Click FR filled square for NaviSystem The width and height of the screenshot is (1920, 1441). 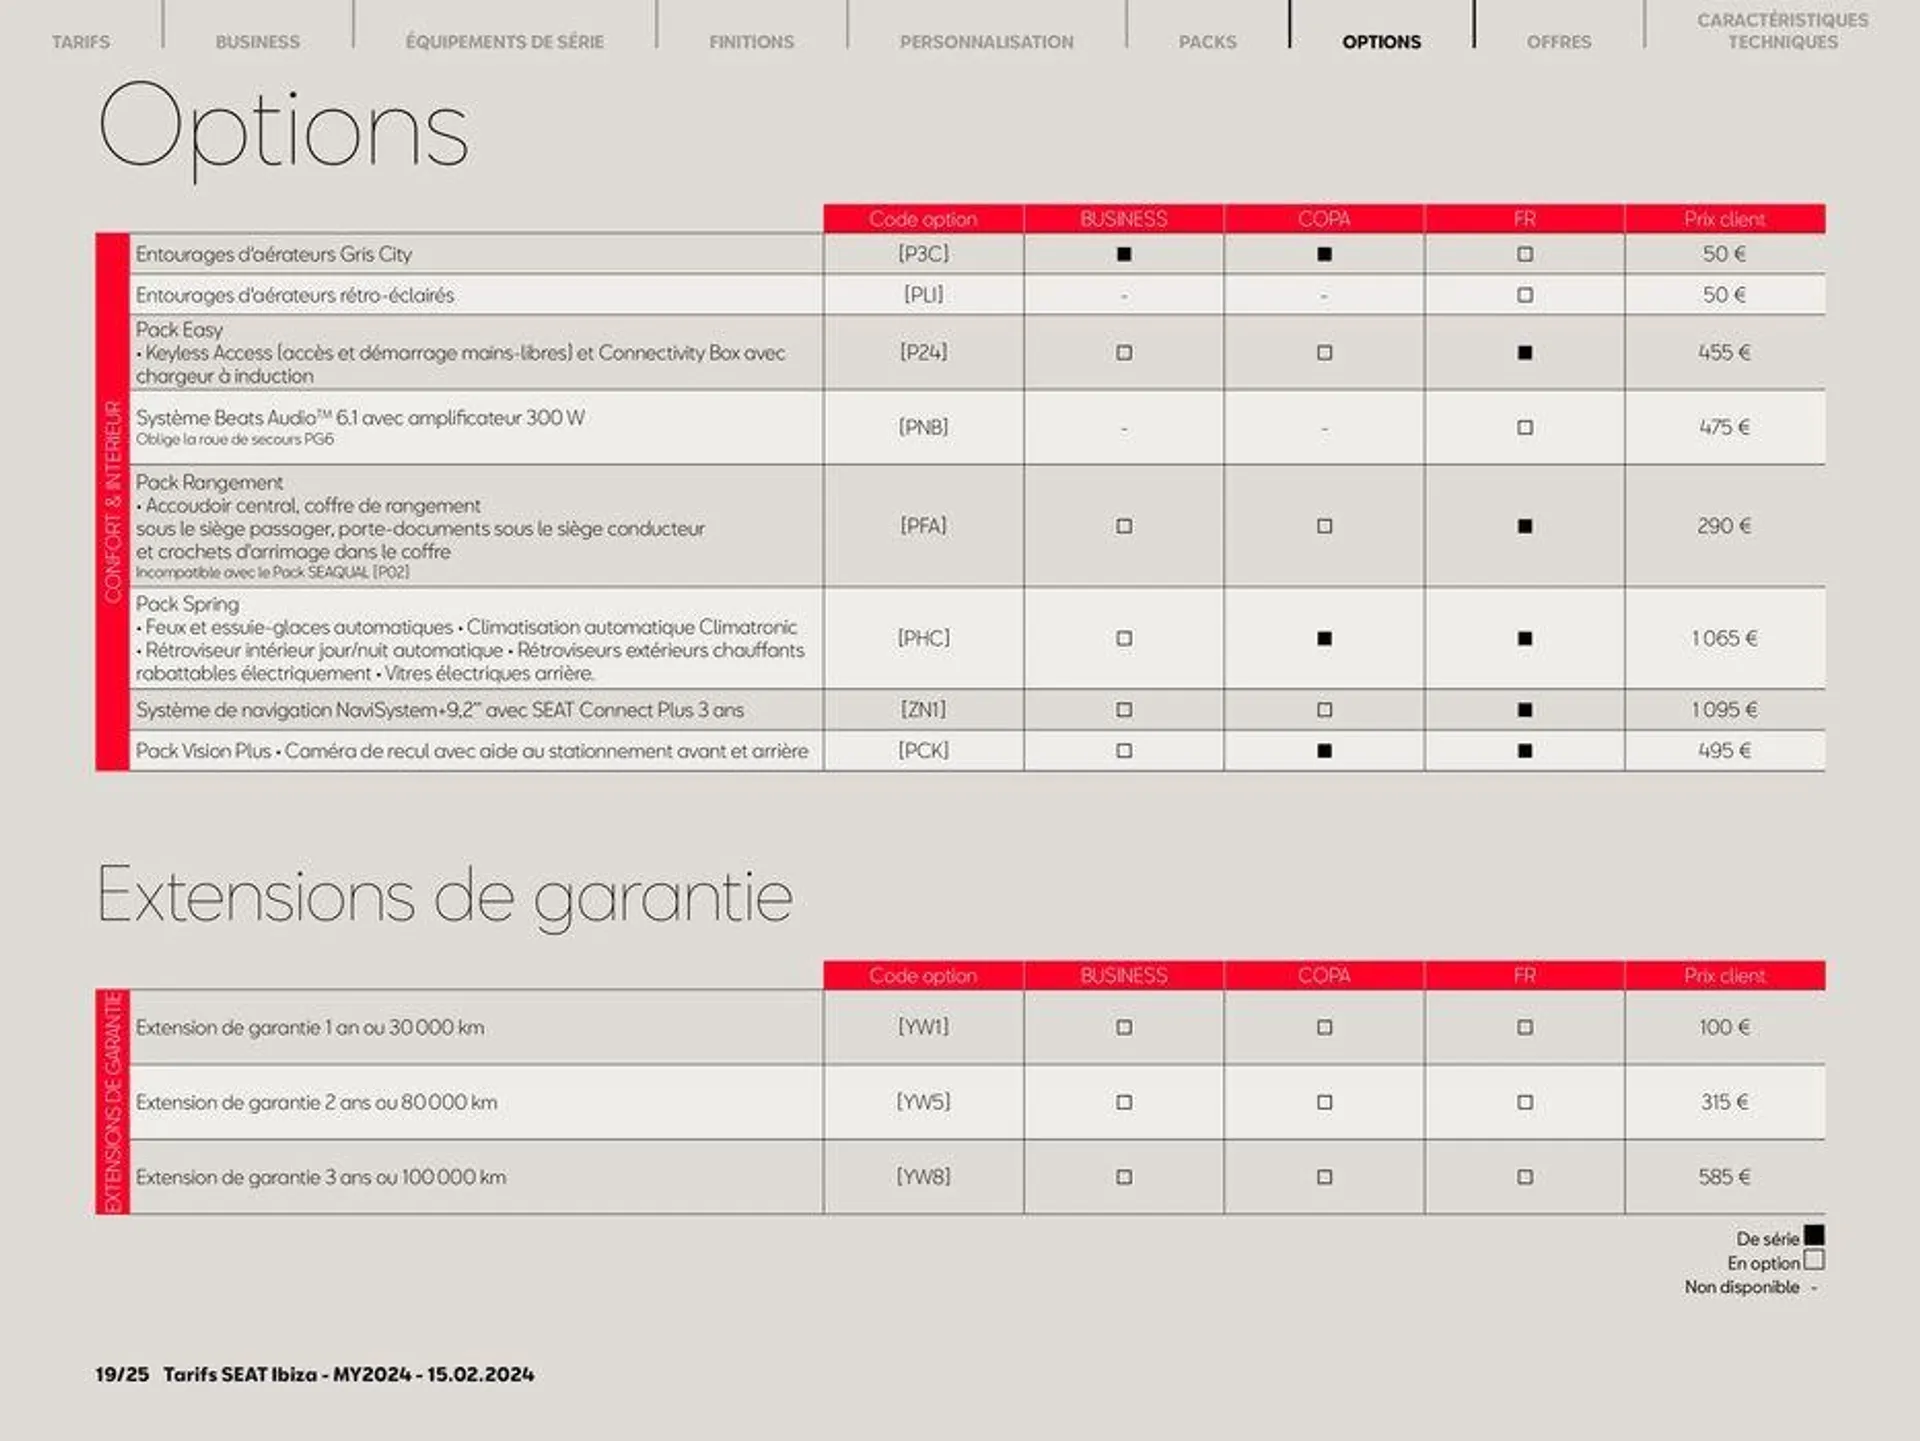pos(1524,710)
